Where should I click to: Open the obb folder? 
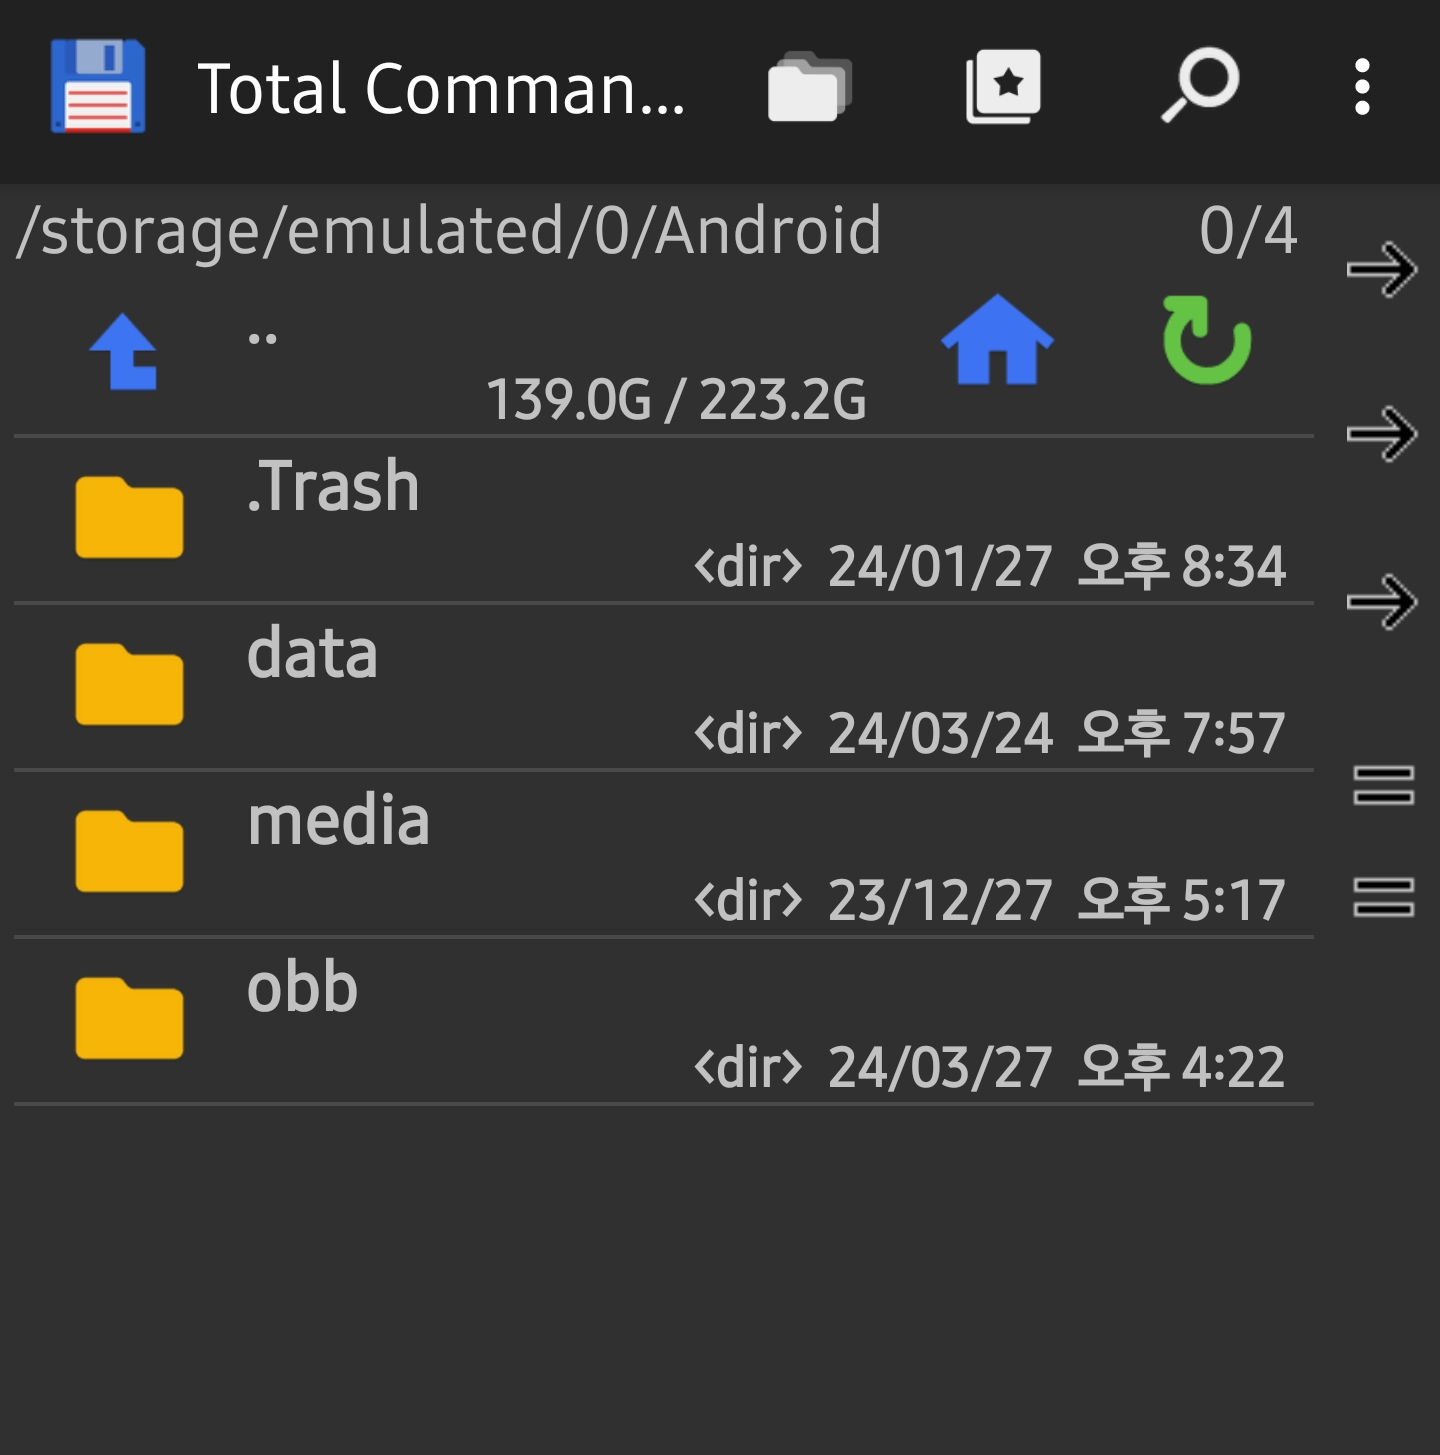click(x=664, y=1021)
